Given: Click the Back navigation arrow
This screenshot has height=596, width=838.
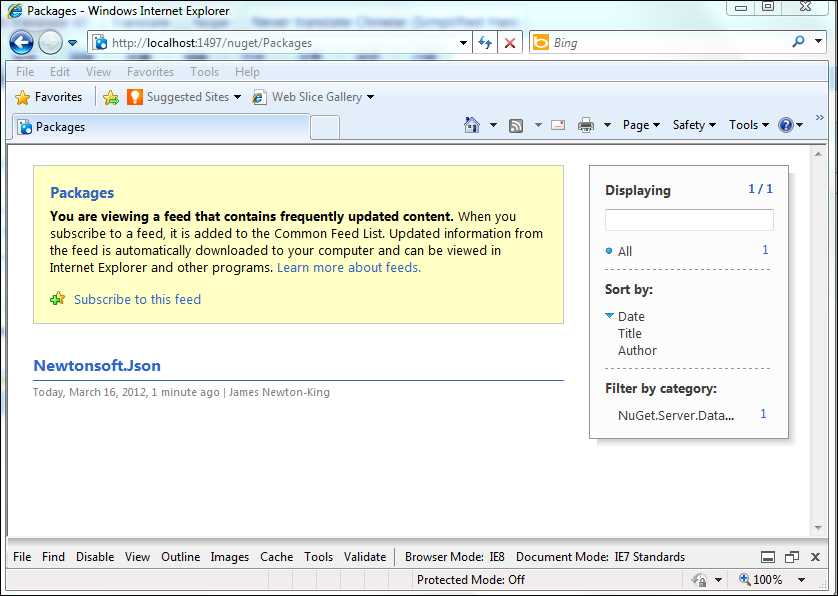Looking at the screenshot, I should tap(21, 43).
